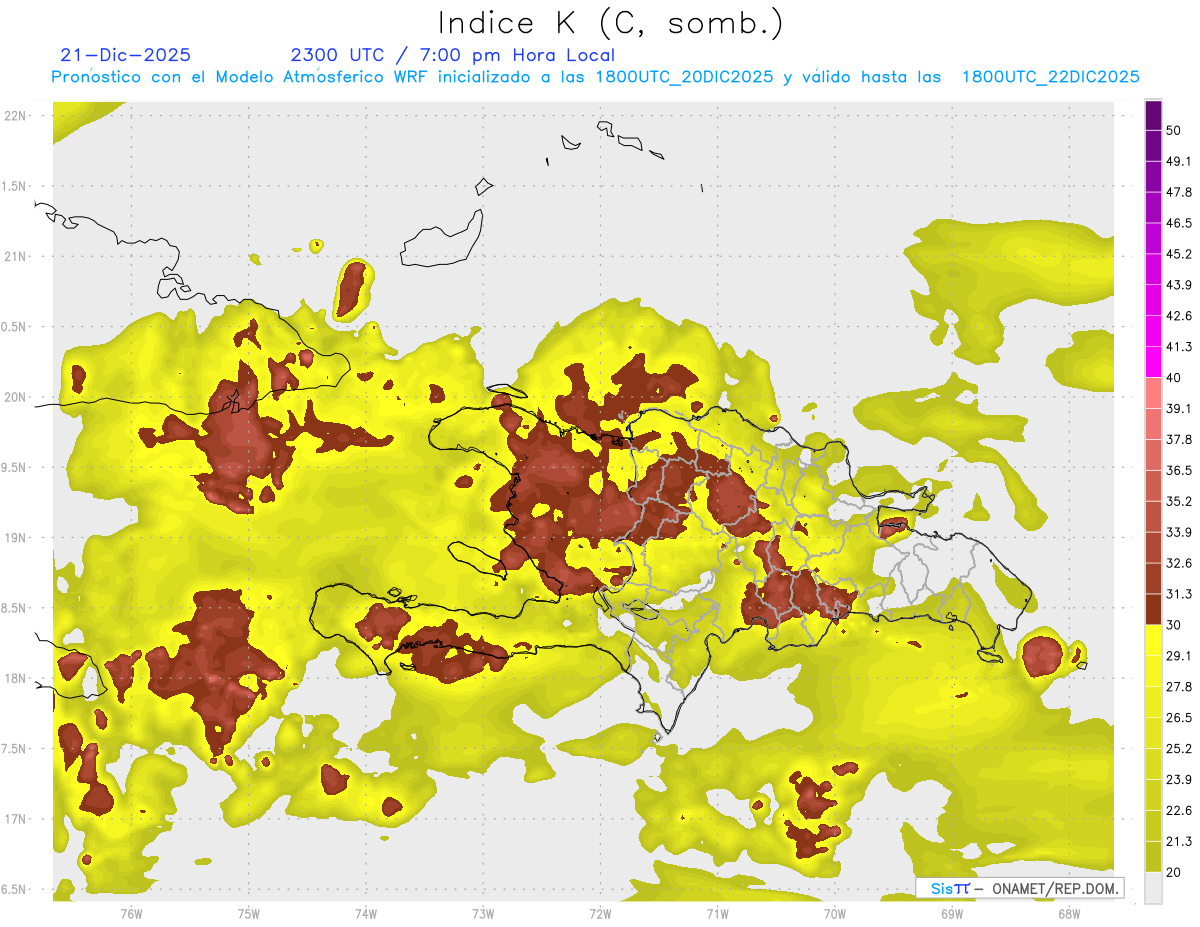
Task: Pick the dark purple top band of the color scale
Action: (1153, 115)
